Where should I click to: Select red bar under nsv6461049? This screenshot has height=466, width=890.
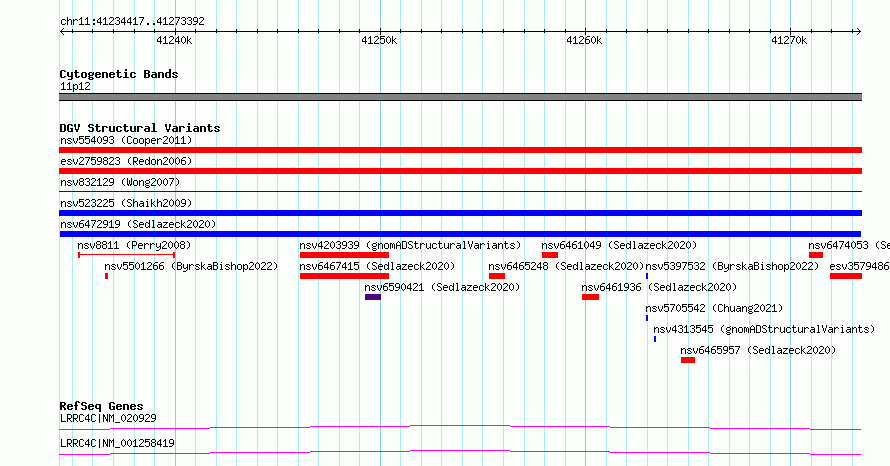coord(550,255)
